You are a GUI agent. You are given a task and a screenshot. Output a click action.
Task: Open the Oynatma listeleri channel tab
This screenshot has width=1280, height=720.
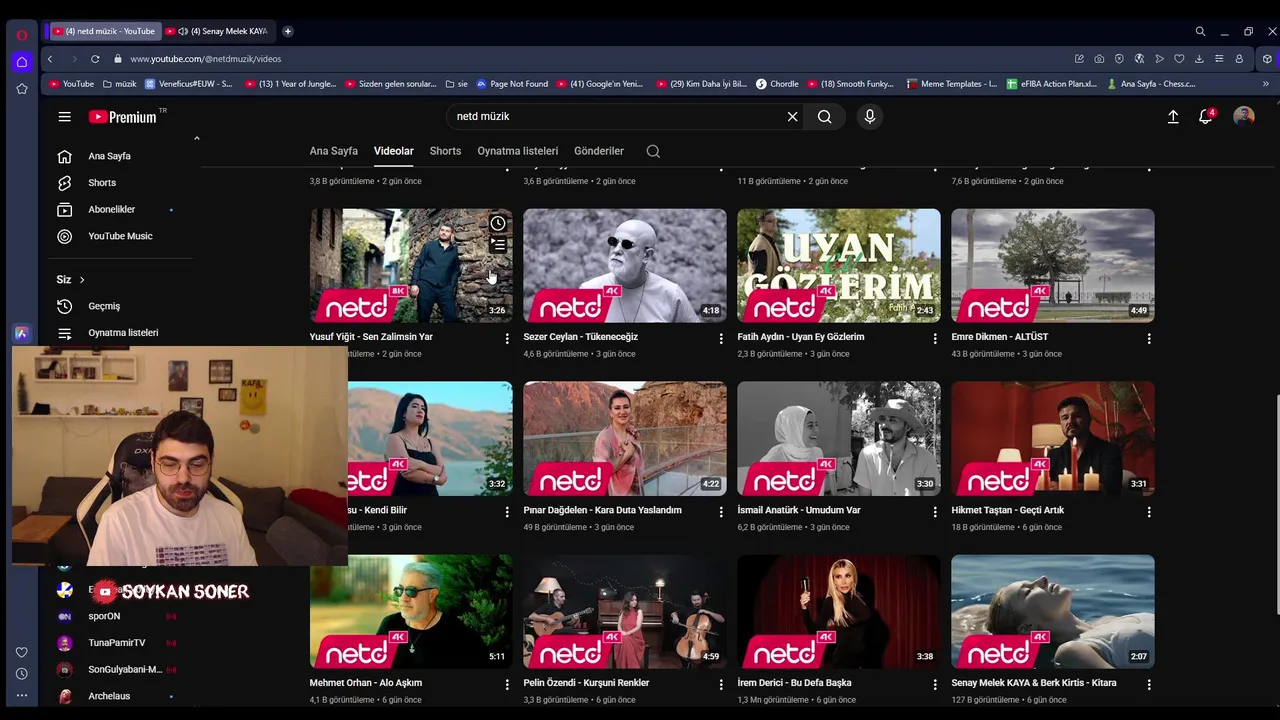click(517, 151)
